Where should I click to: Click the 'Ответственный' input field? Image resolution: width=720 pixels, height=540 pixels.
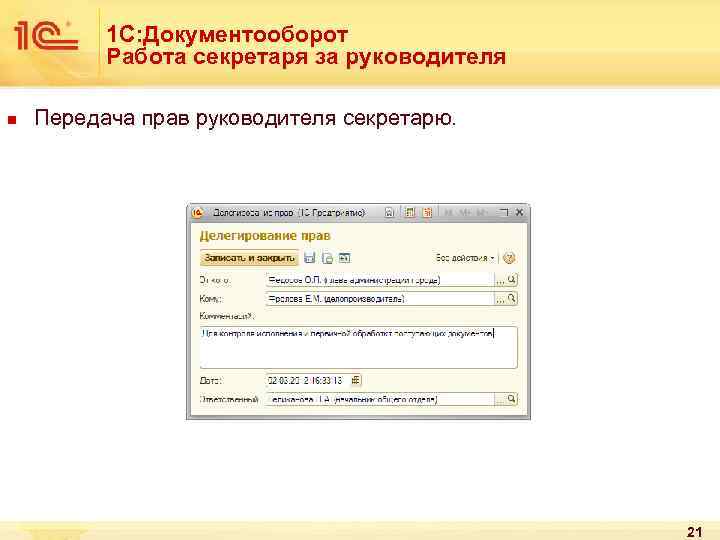(380, 399)
